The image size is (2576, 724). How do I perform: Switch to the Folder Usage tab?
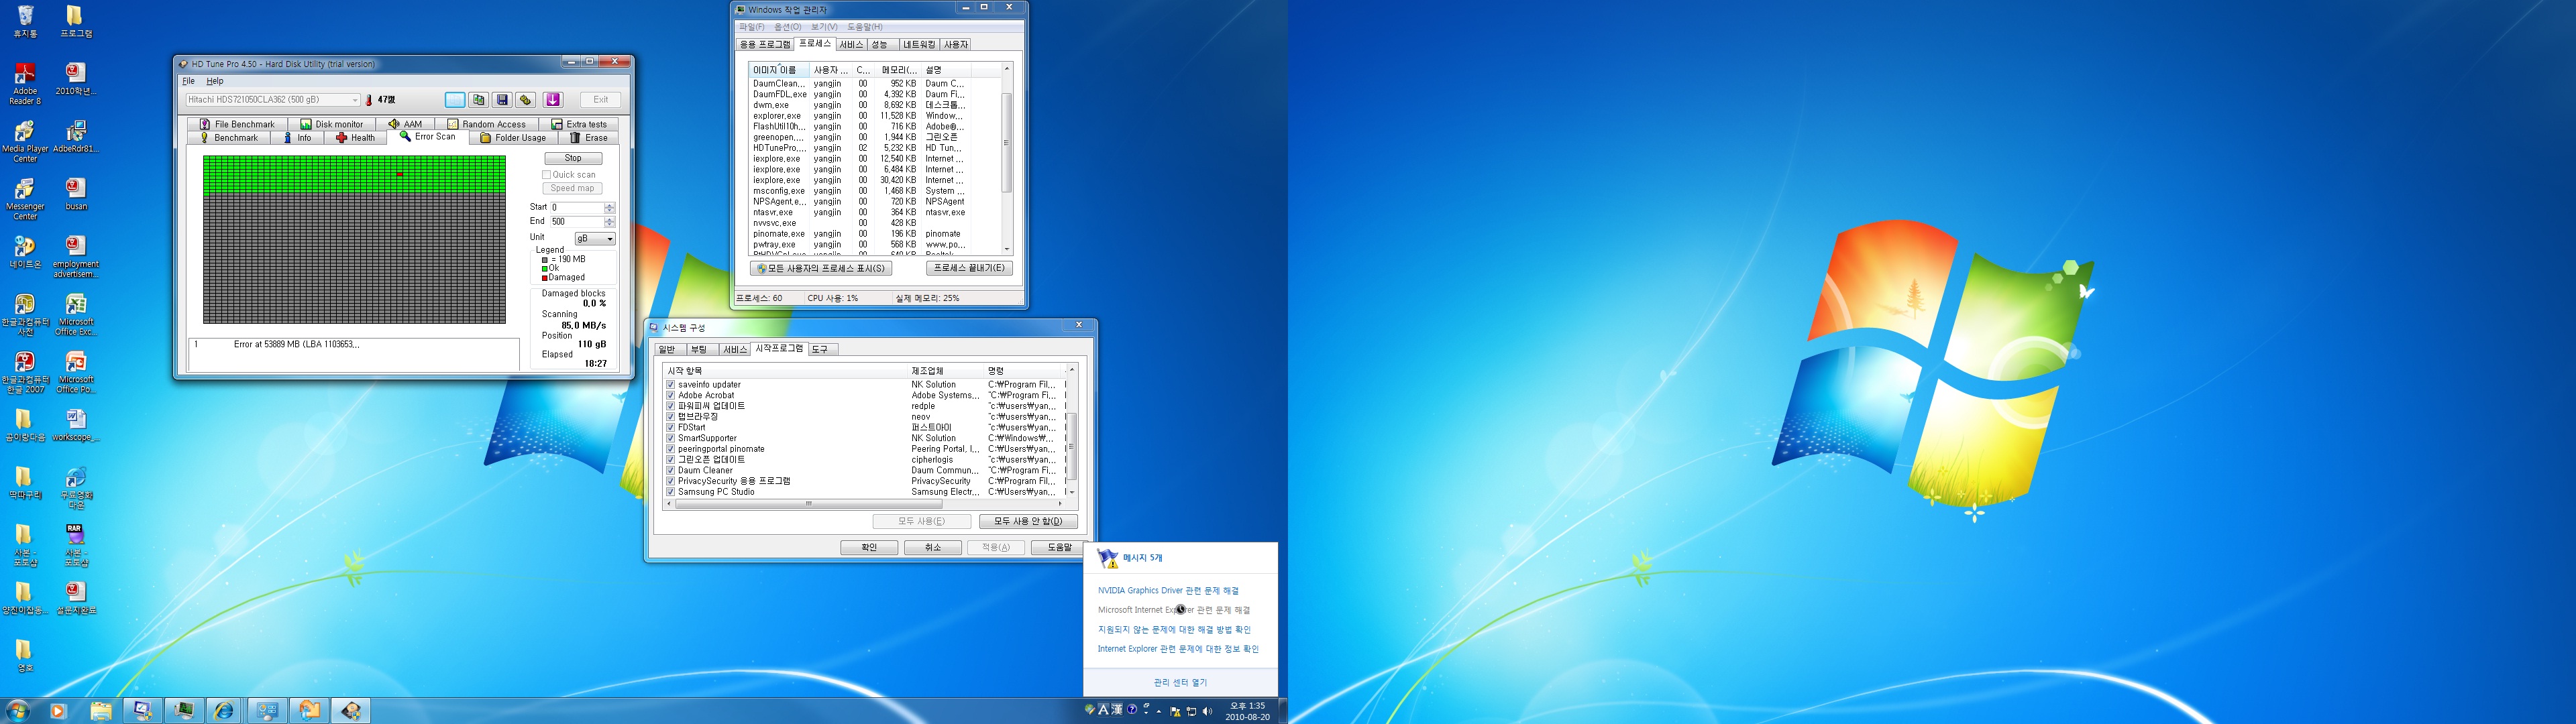pyautogui.click(x=513, y=138)
